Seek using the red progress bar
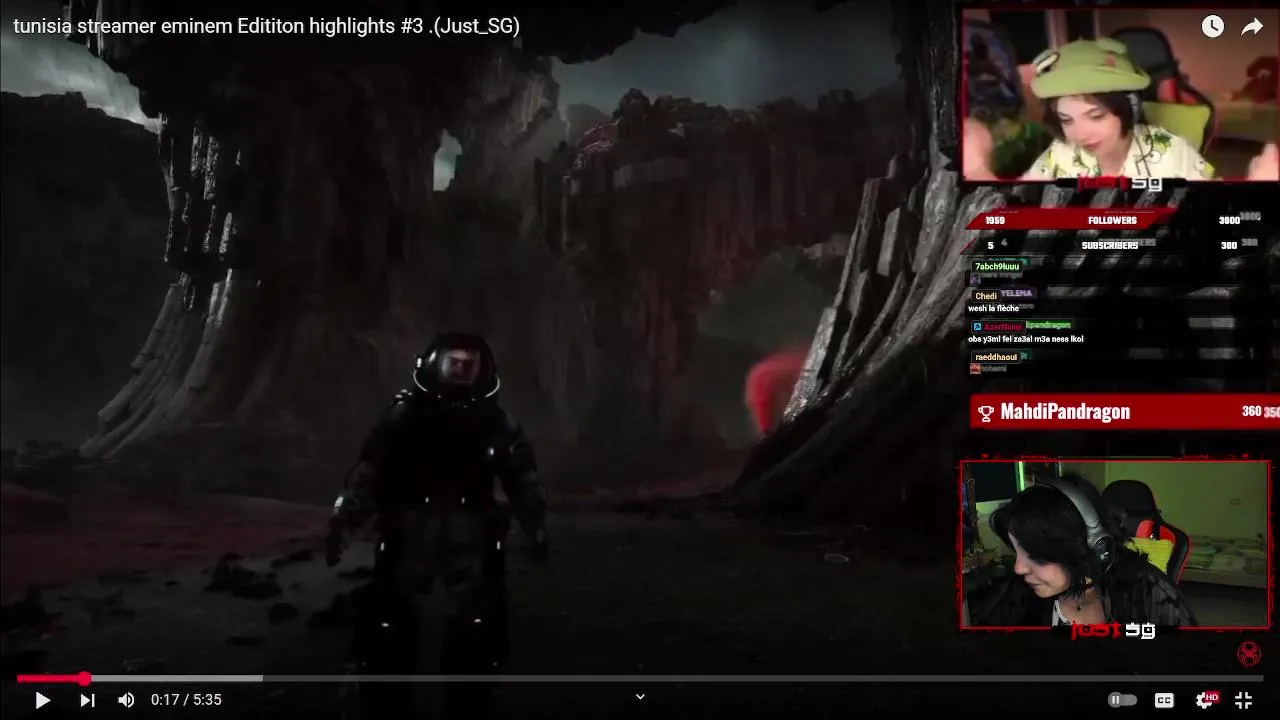Viewport: 1280px width, 720px height. pyautogui.click(x=640, y=678)
